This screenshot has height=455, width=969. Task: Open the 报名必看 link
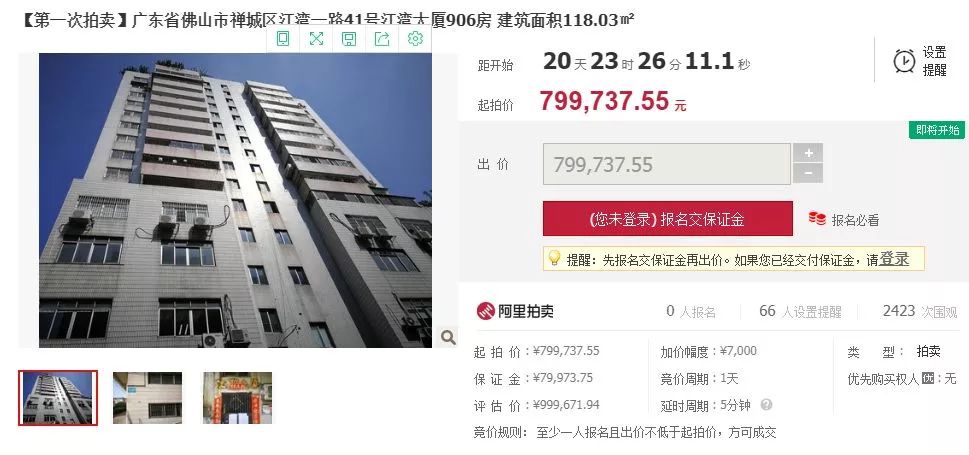855,219
